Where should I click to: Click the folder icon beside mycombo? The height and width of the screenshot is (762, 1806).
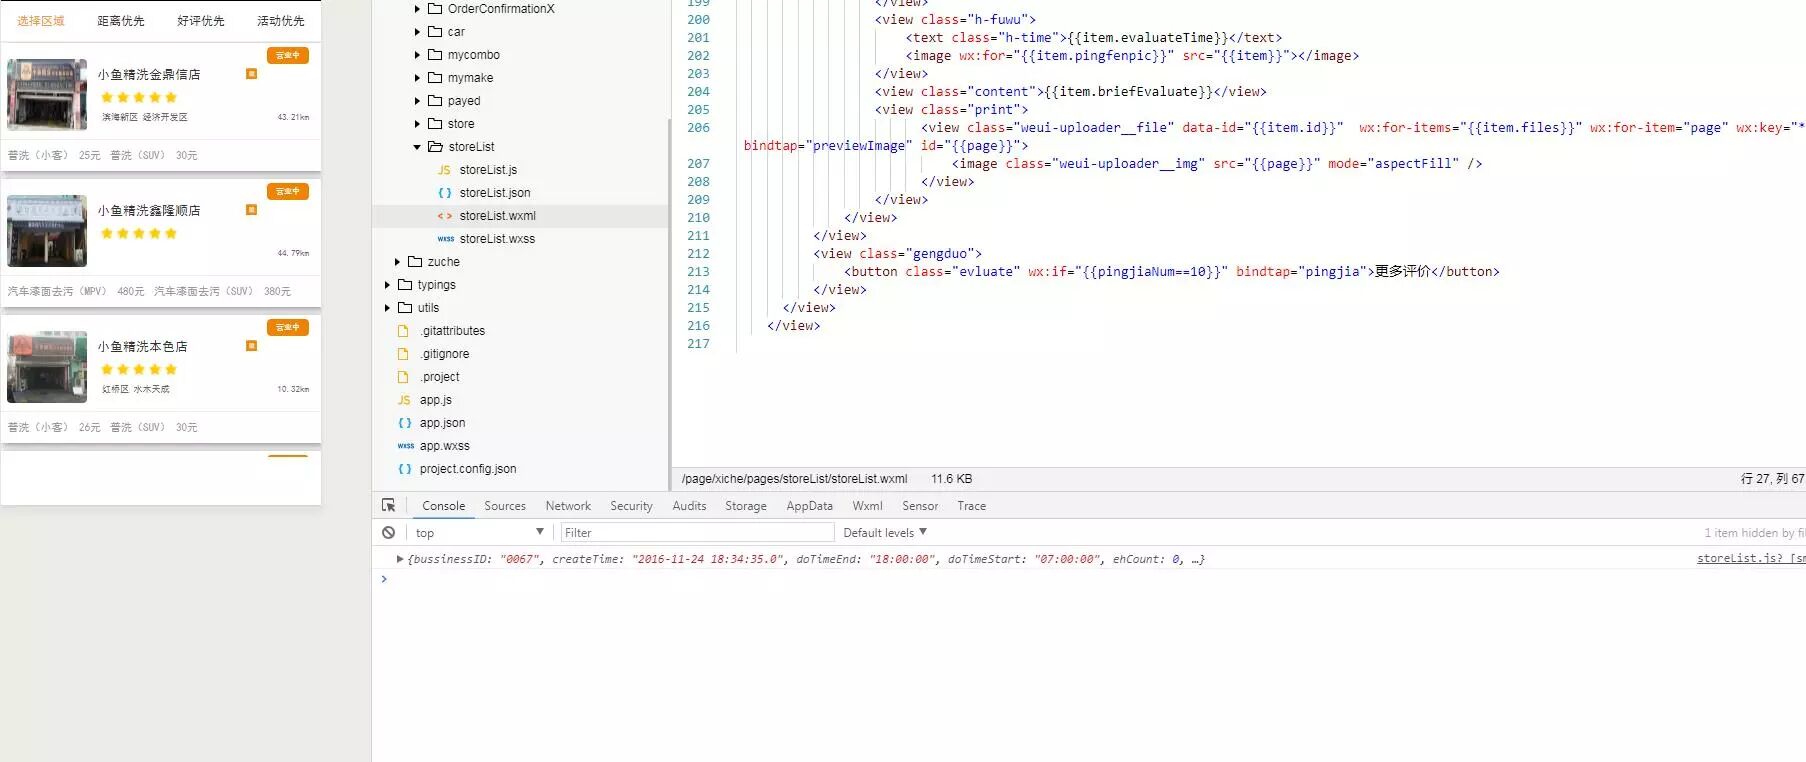435,55
